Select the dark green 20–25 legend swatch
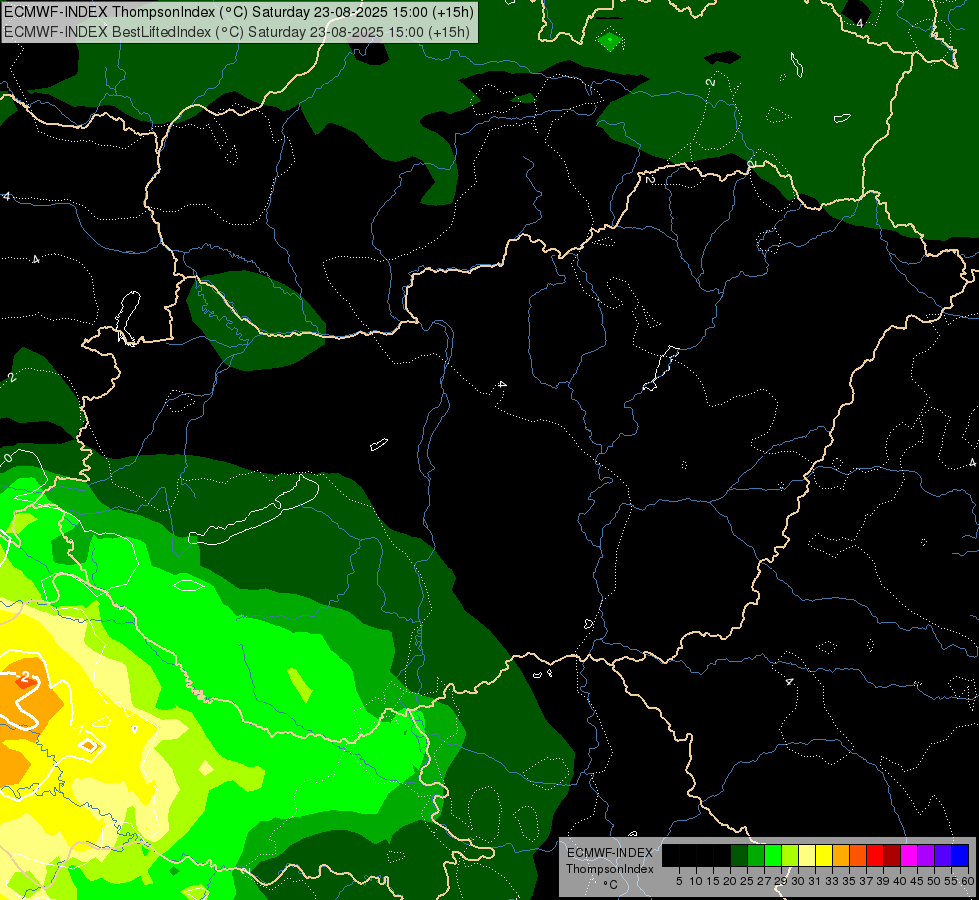 coord(739,855)
